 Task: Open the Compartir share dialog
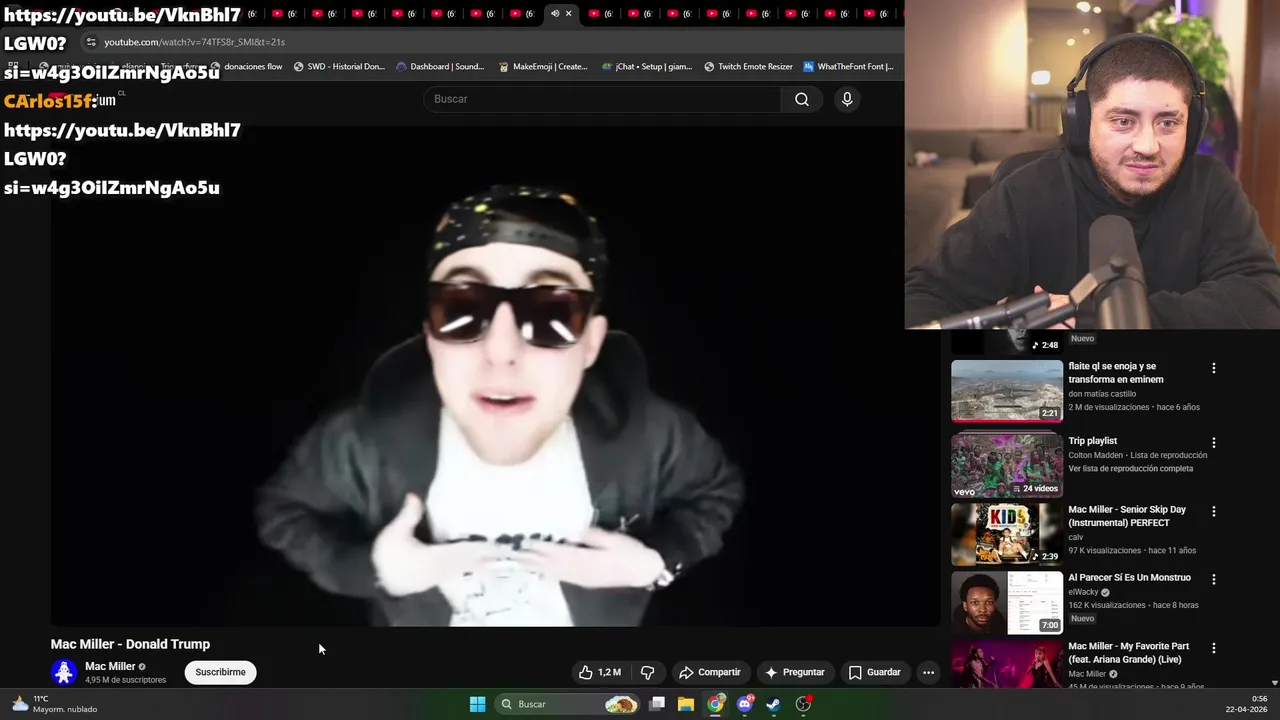click(709, 672)
